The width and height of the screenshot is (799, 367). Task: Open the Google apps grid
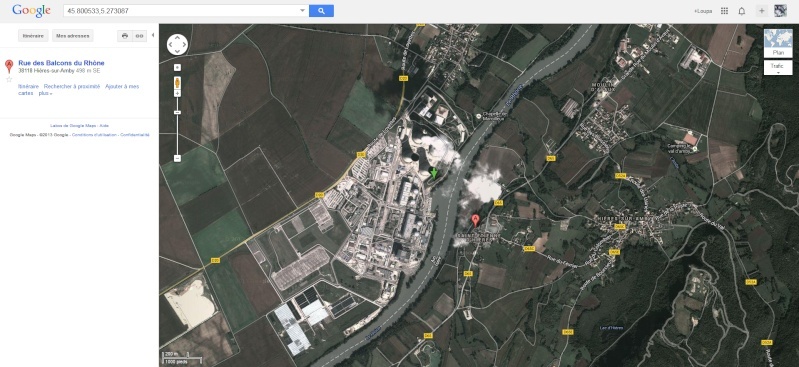tap(725, 11)
